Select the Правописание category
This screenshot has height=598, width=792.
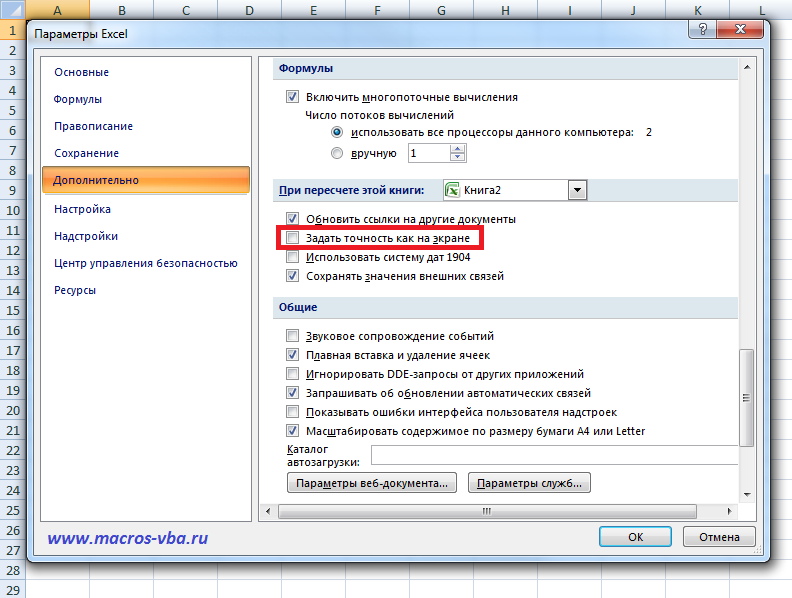[x=93, y=126]
